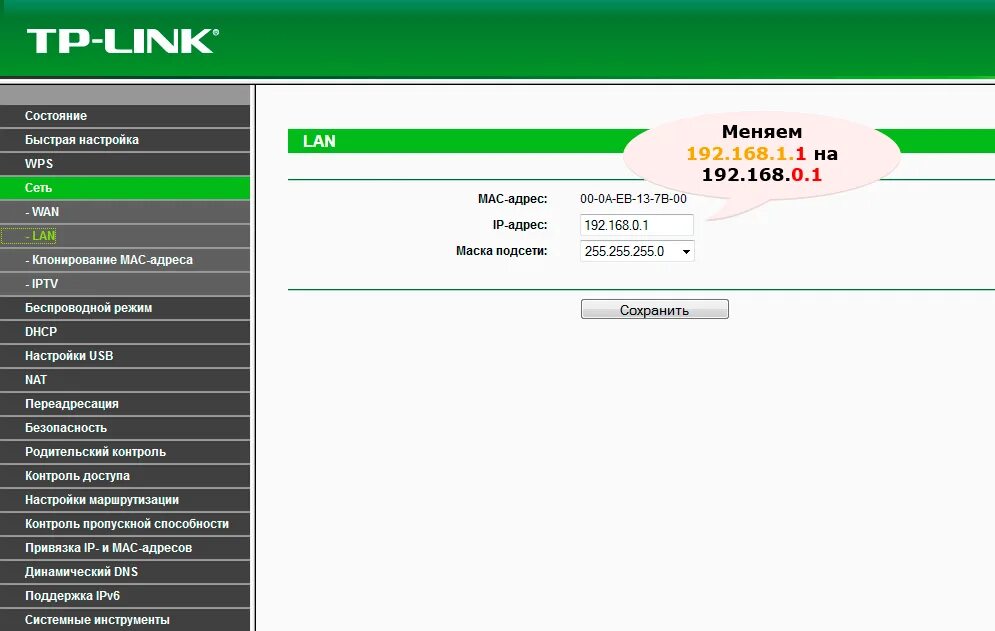The image size is (995, 631).
Task: Click the IP-адрес input field
Action: click(x=636, y=225)
